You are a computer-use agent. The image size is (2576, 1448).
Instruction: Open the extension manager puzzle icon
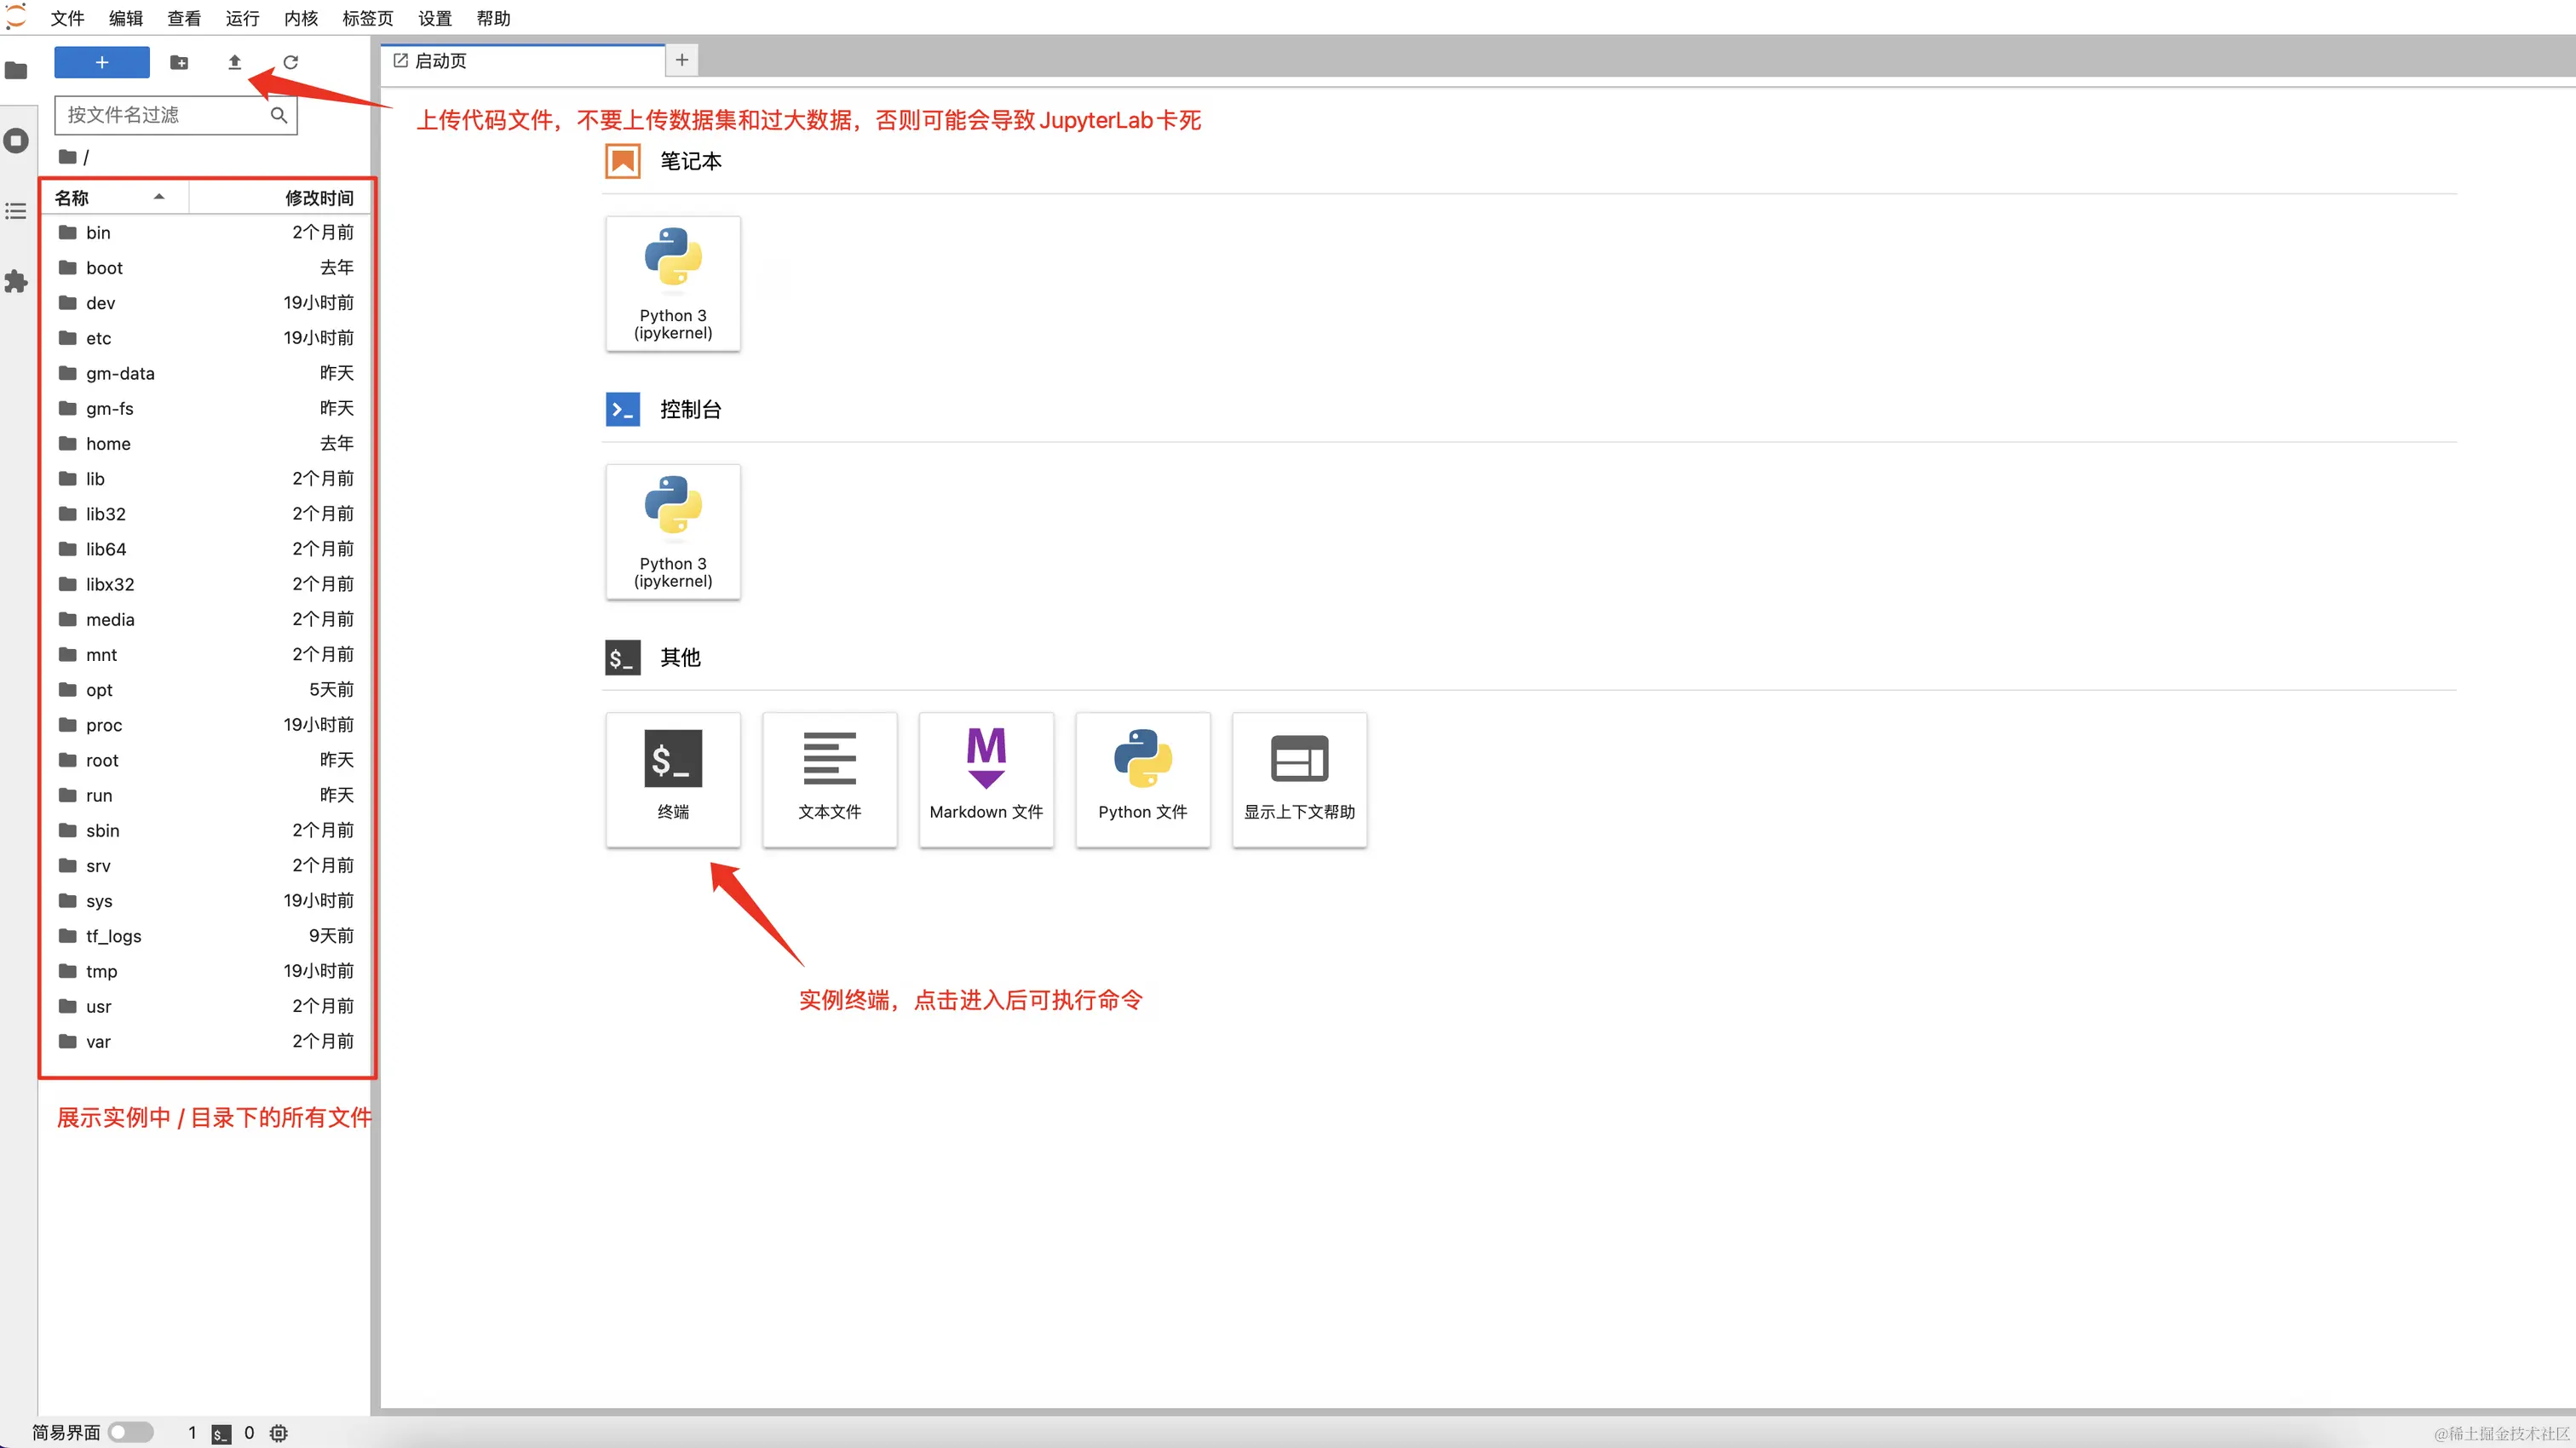tap(16, 282)
